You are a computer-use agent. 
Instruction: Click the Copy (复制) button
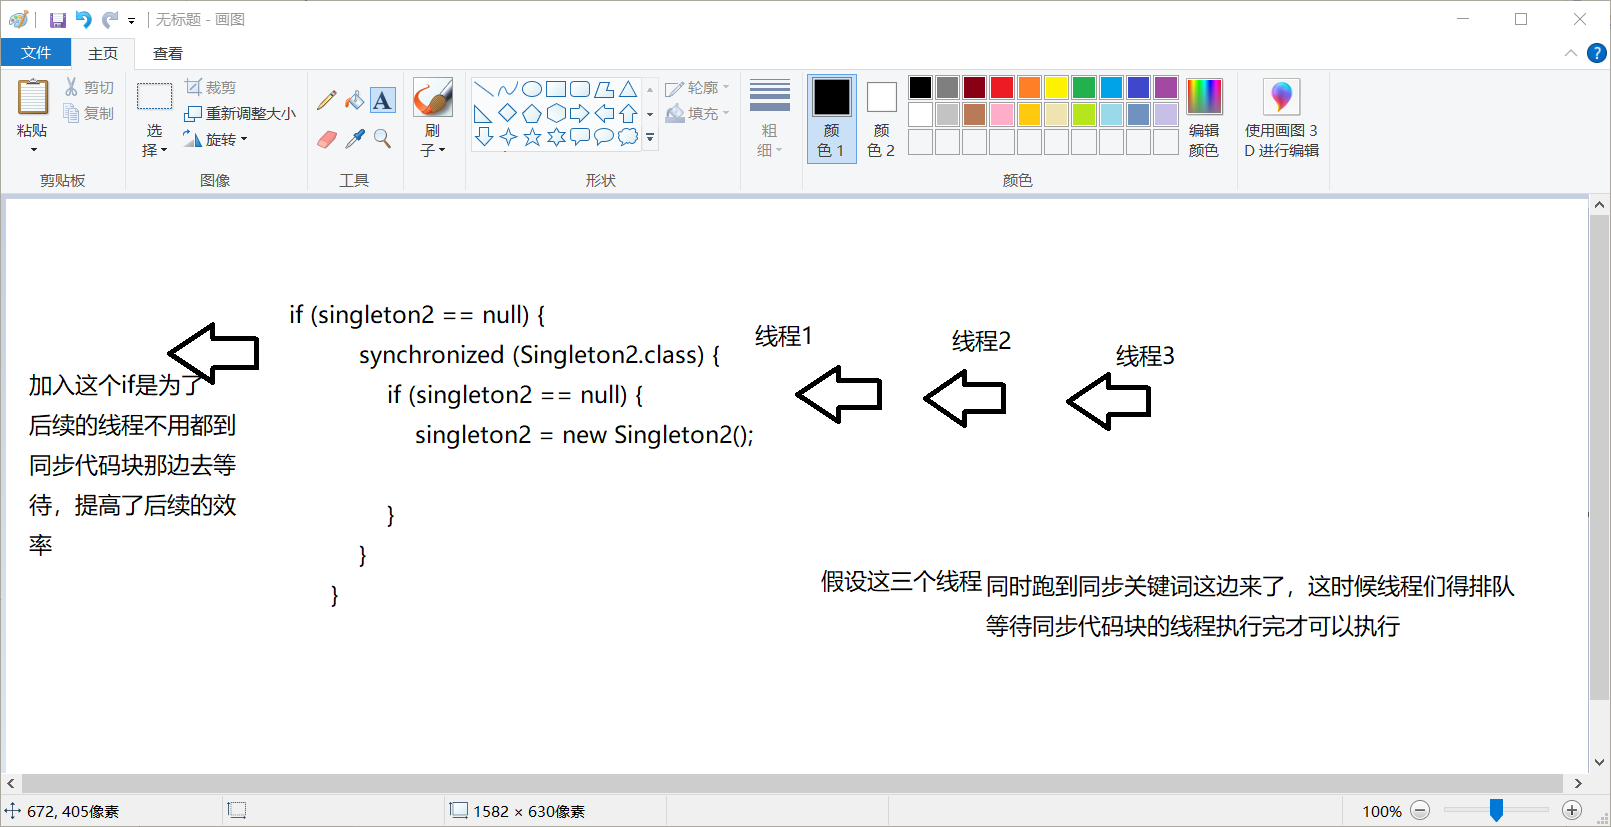coord(89,113)
